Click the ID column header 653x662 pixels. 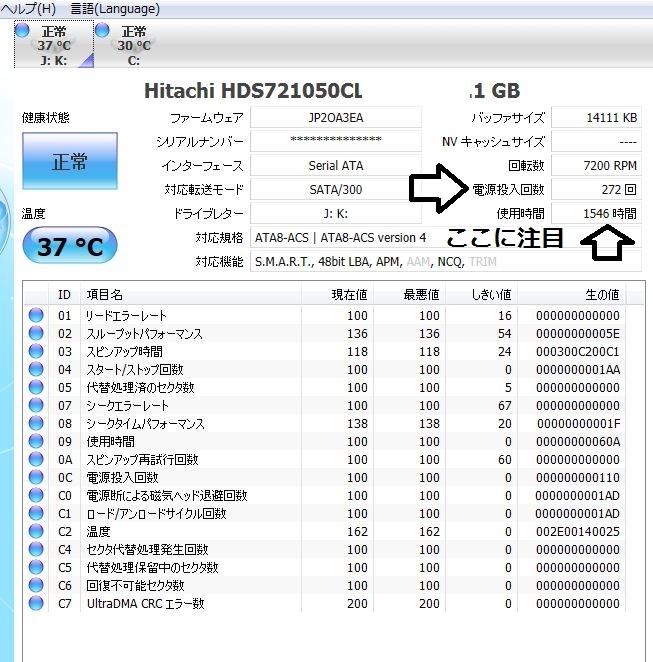coord(64,294)
